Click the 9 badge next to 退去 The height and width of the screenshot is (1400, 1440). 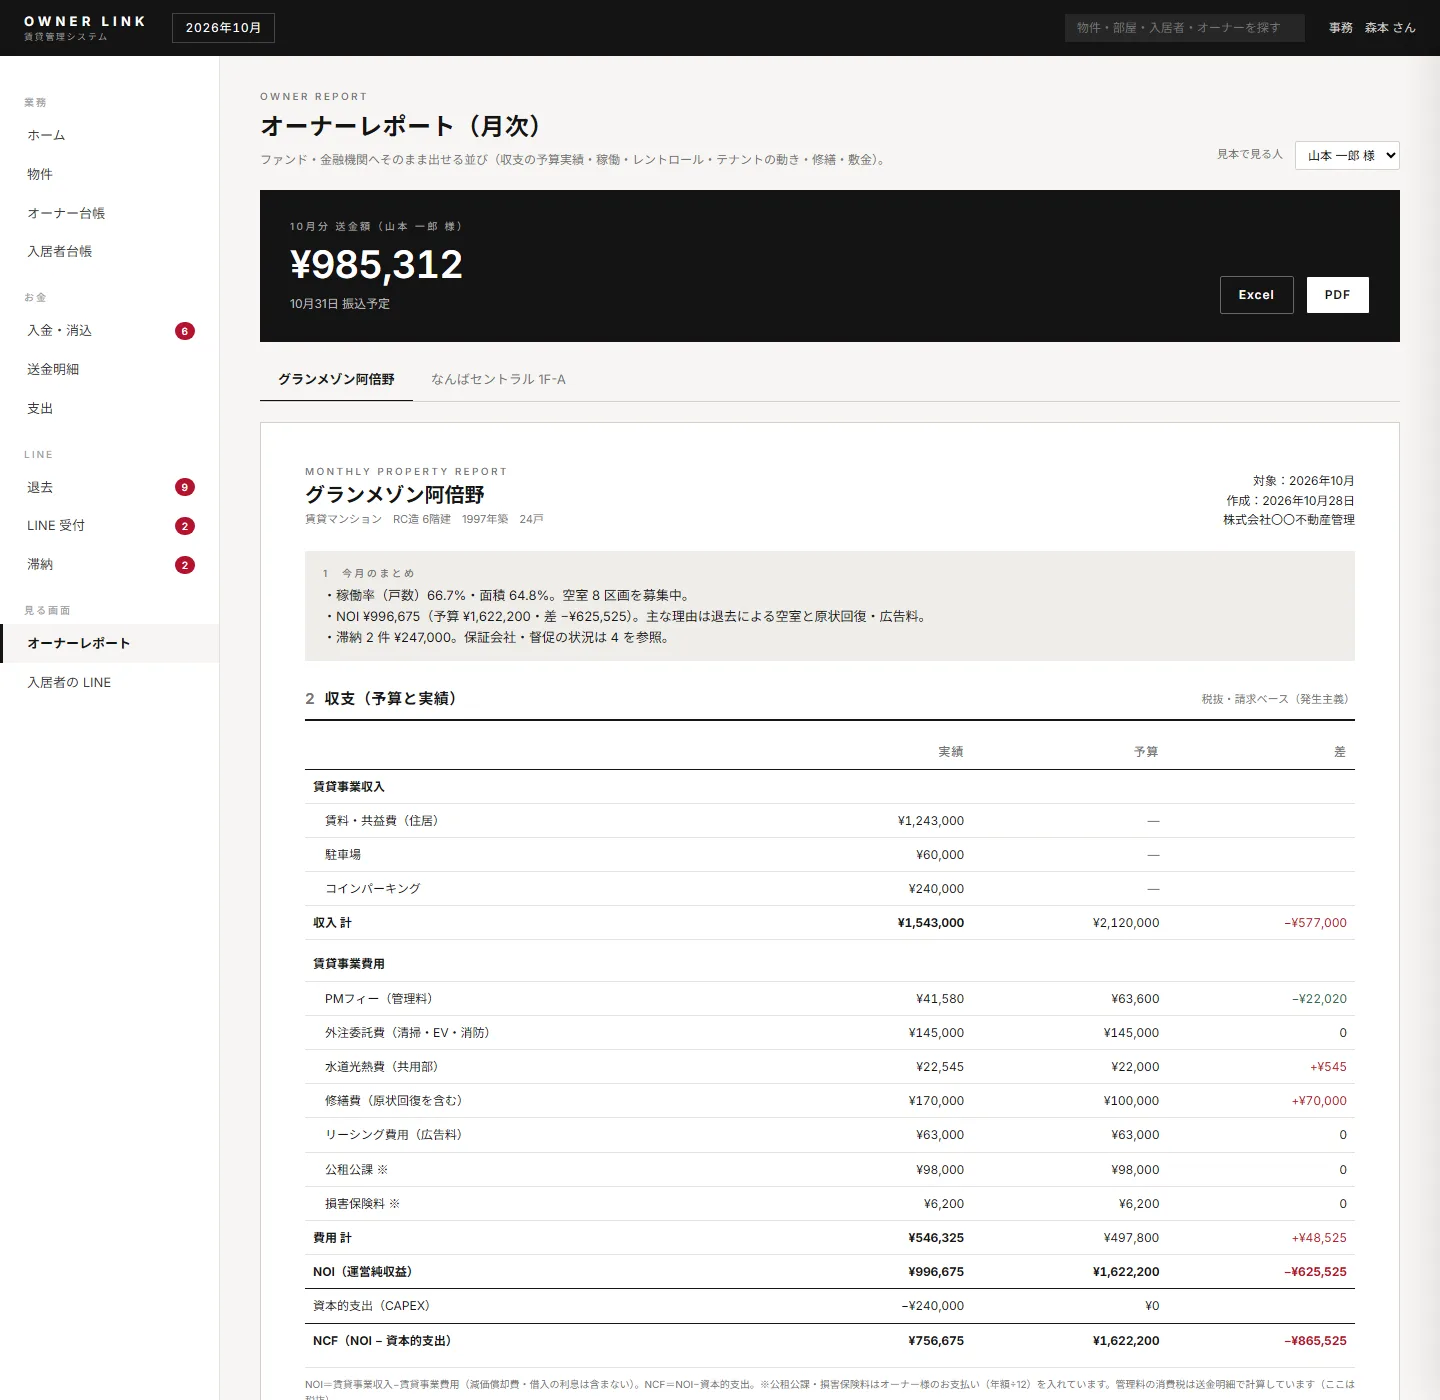(x=184, y=487)
